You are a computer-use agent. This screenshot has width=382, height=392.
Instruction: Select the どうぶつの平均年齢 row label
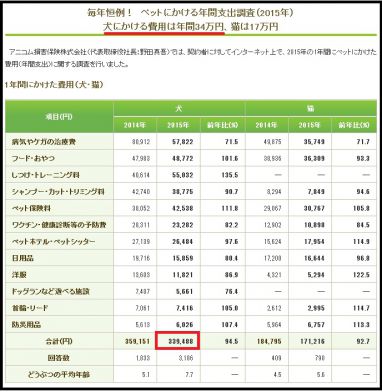coord(59,375)
